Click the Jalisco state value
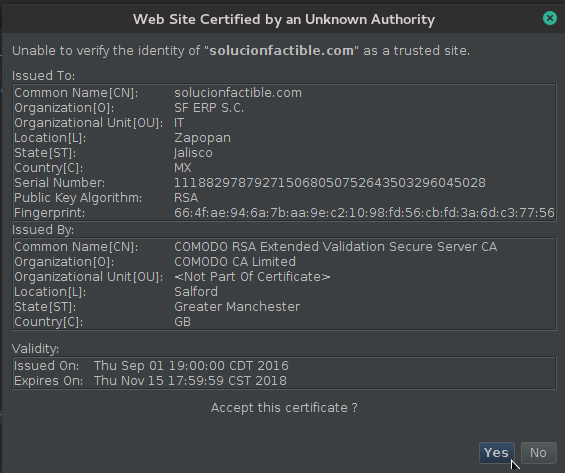Screen dimensions: 565x473 (x=193, y=153)
